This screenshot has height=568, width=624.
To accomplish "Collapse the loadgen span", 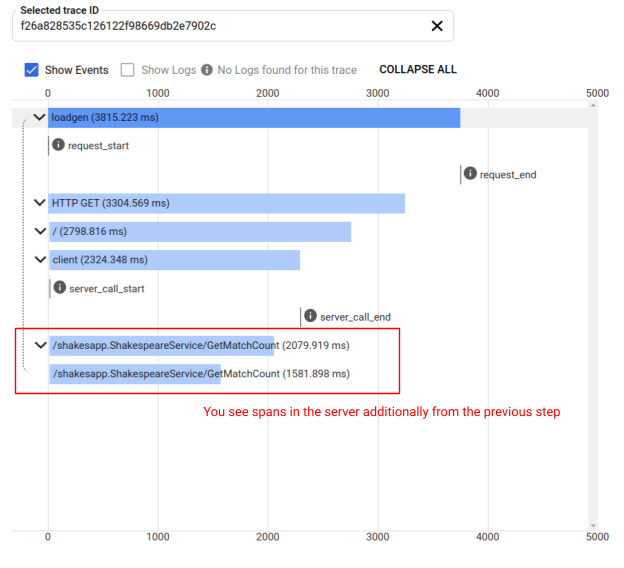I will [x=39, y=117].
